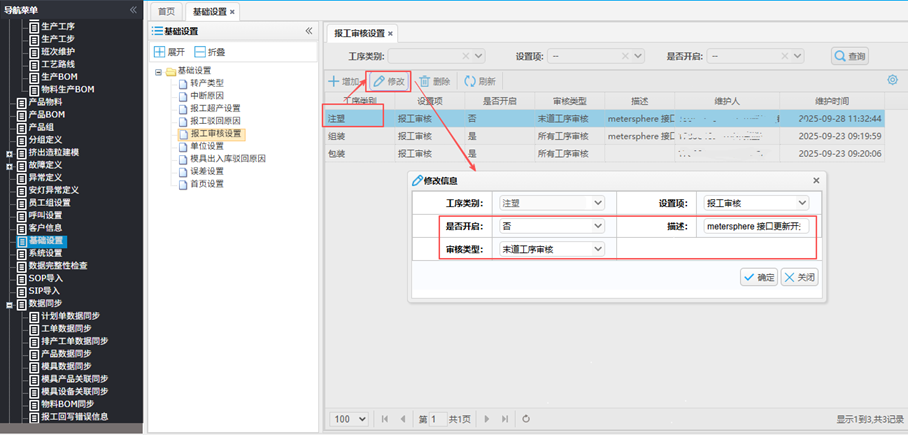This screenshot has height=435, width=908.
Task: Close the 修改信息 dialog with the X
Action: point(816,180)
